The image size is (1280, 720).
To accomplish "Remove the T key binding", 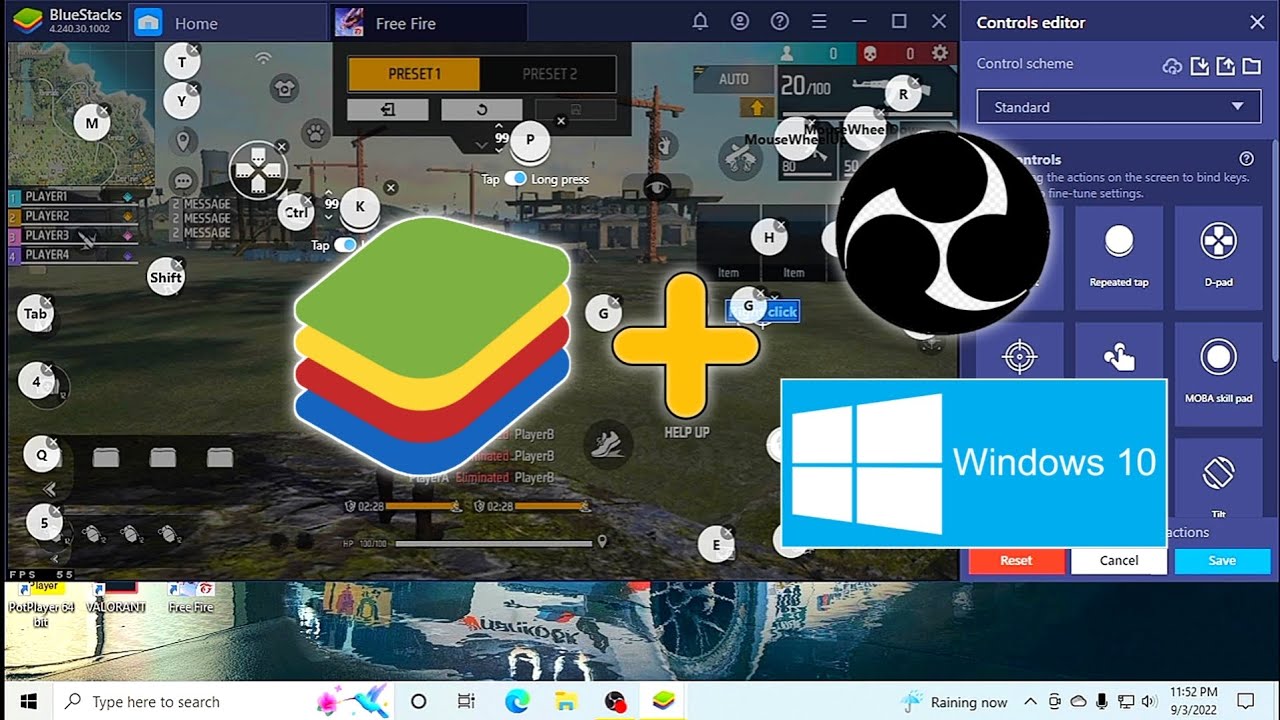I will coord(194,48).
